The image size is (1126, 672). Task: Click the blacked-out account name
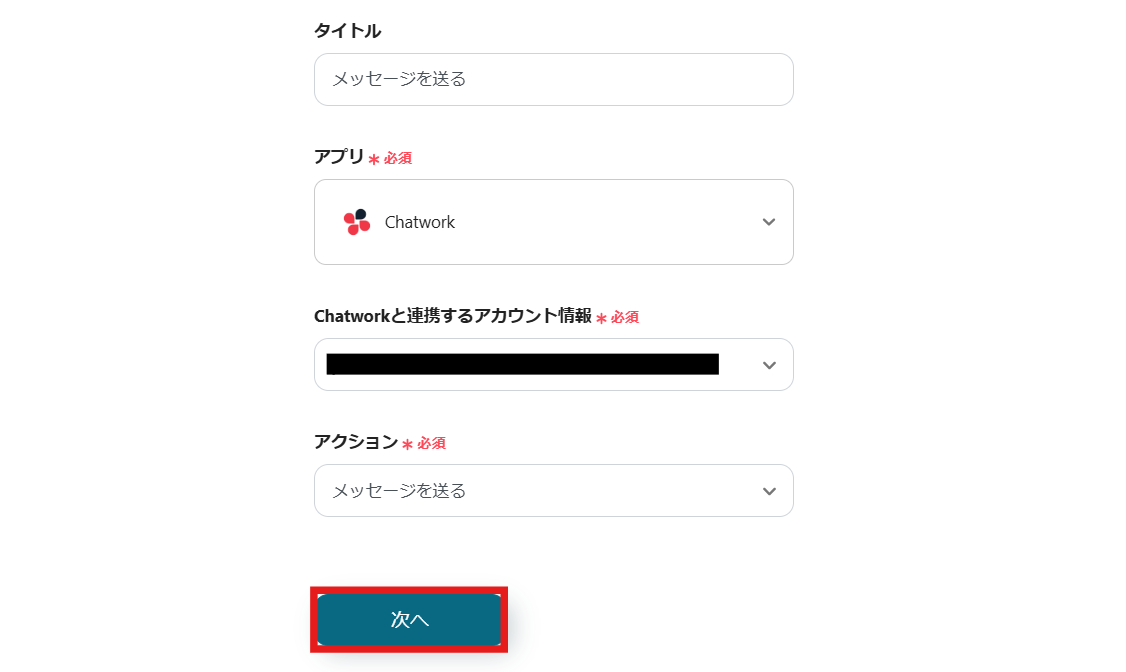(x=522, y=364)
